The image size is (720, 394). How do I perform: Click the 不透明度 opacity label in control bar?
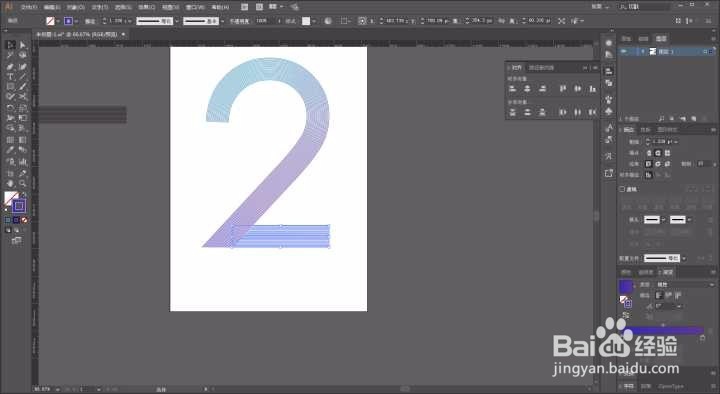239,21
